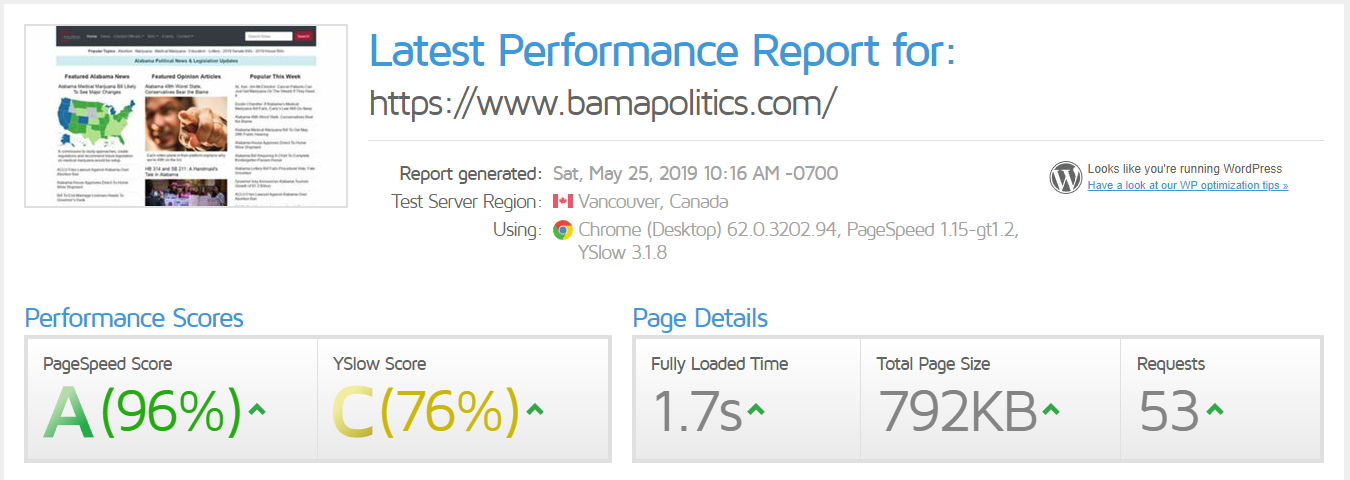Click the Chrome browser icon
The width and height of the screenshot is (1350, 480).
tap(563, 230)
